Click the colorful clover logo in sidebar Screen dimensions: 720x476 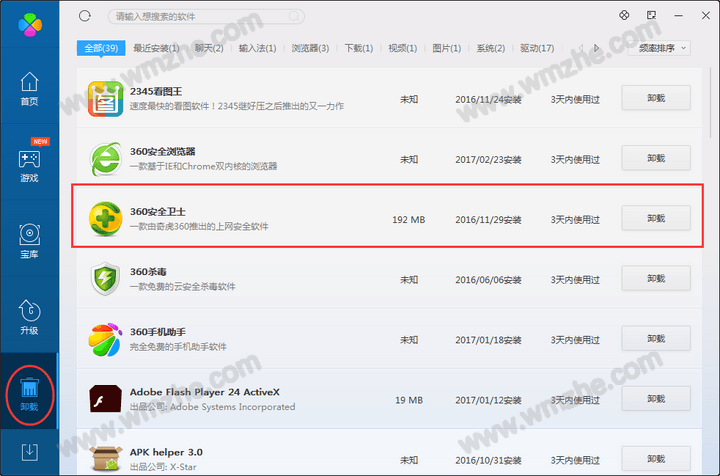30,25
